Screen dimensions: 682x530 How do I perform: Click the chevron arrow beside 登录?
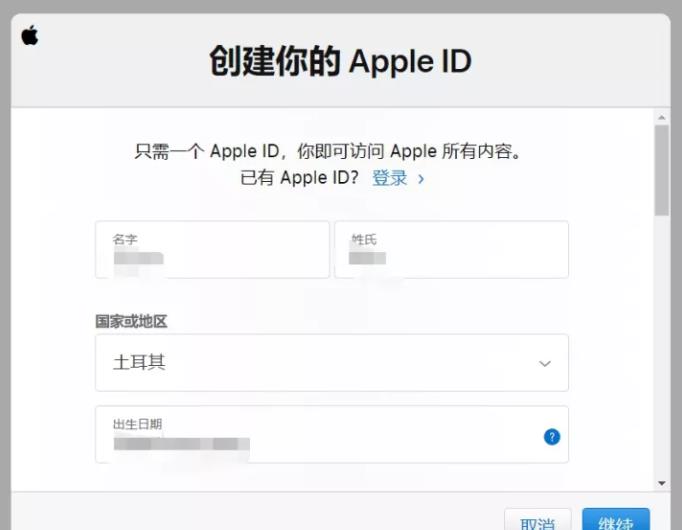click(x=421, y=179)
